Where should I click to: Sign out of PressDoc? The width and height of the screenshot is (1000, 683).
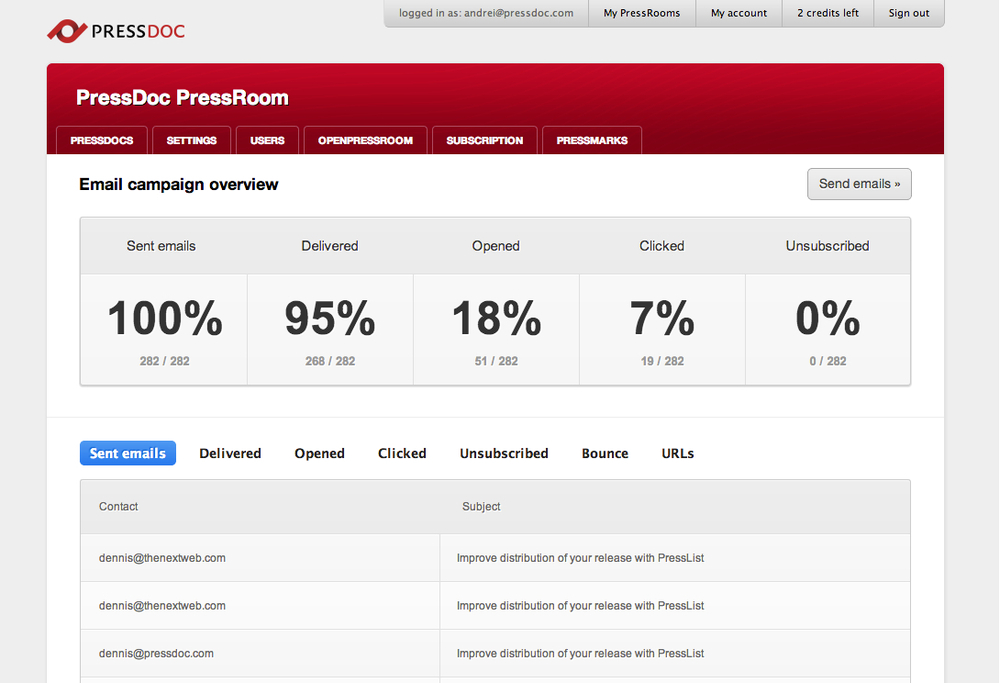tap(908, 13)
